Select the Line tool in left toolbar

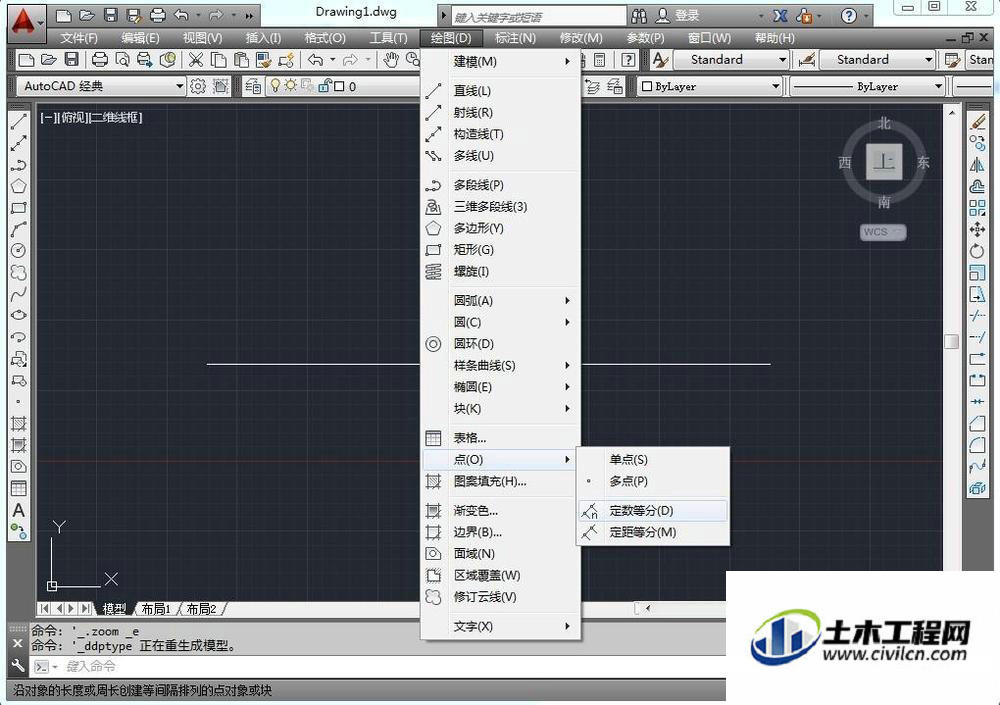pyautogui.click(x=18, y=121)
